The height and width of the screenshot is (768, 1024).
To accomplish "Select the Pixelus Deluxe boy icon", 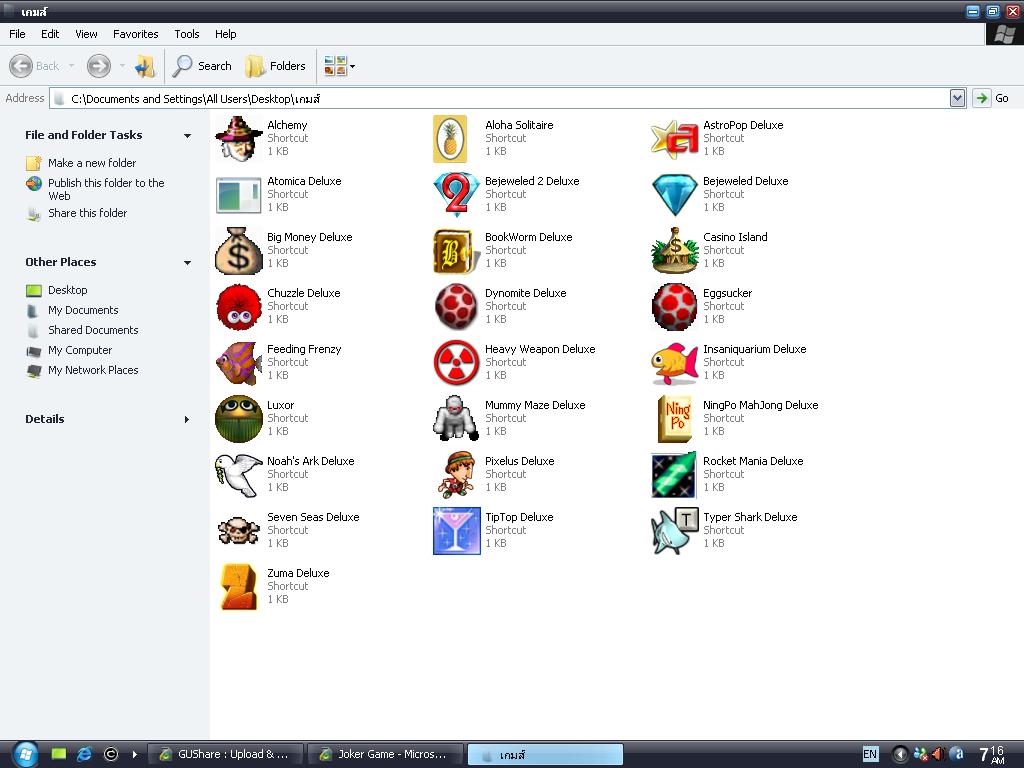I will [456, 475].
